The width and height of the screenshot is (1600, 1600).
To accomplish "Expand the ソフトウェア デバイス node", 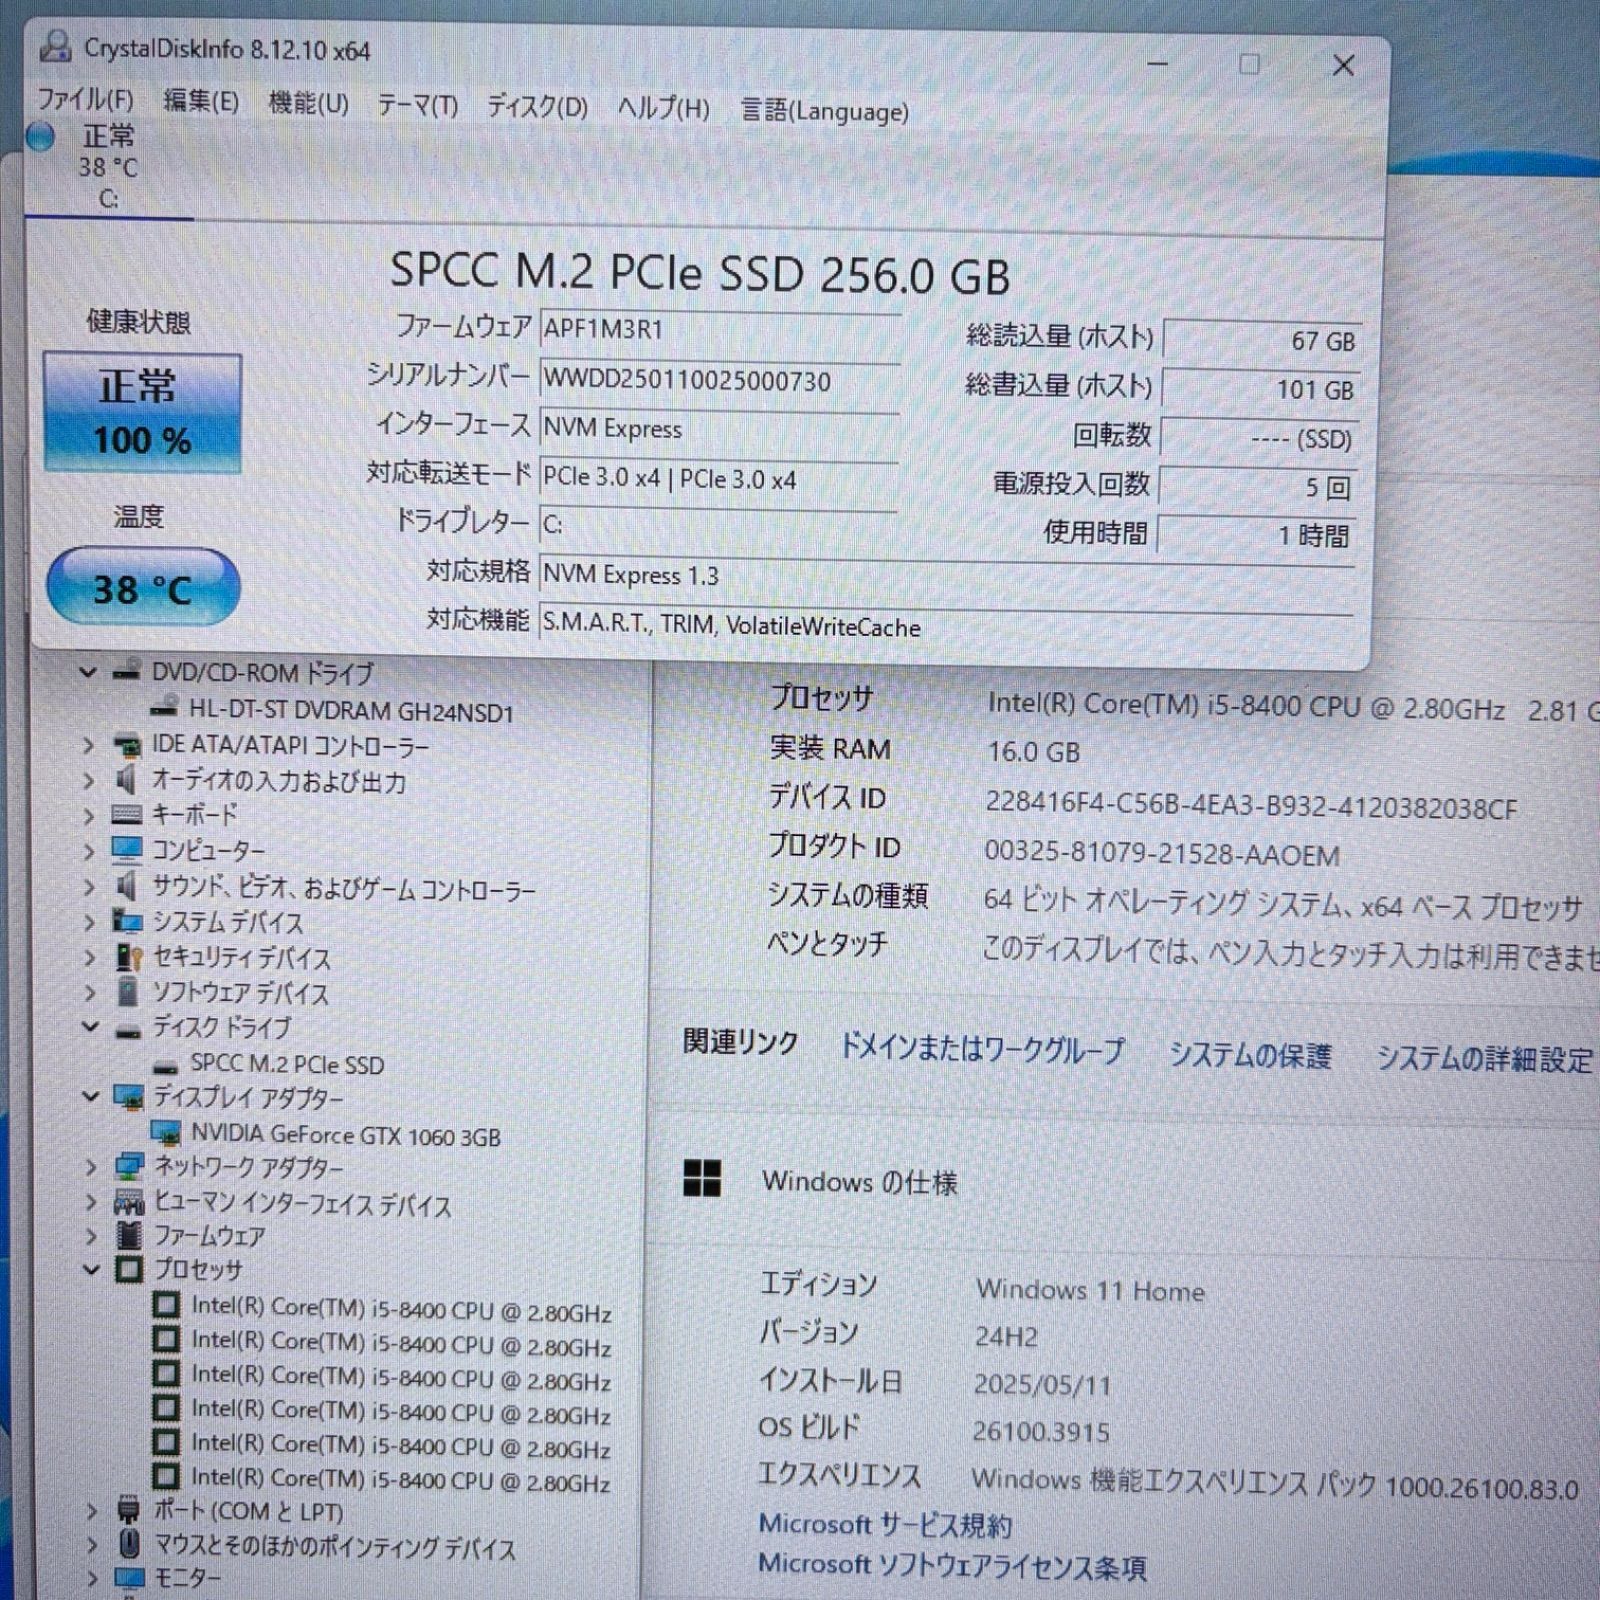I will click(x=90, y=993).
